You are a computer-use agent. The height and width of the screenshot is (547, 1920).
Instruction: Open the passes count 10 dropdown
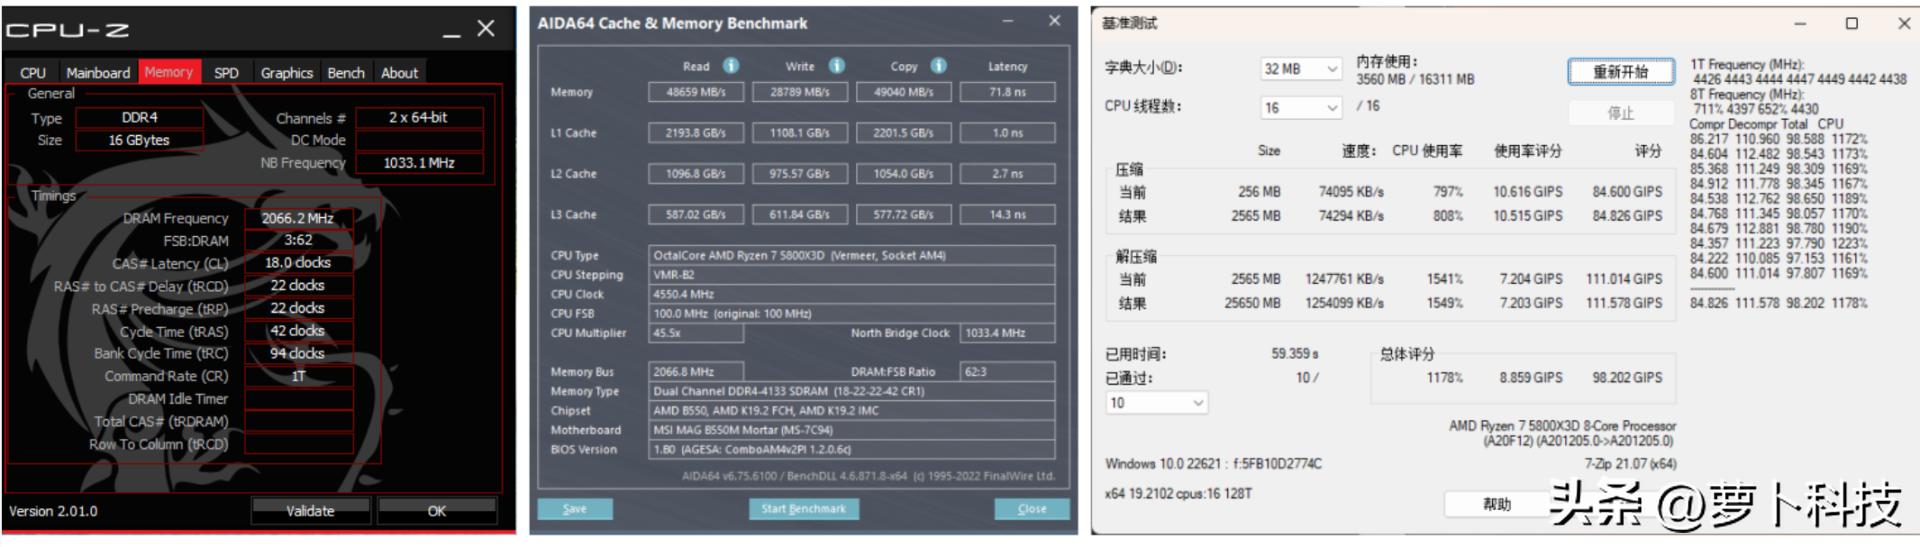tap(1157, 403)
